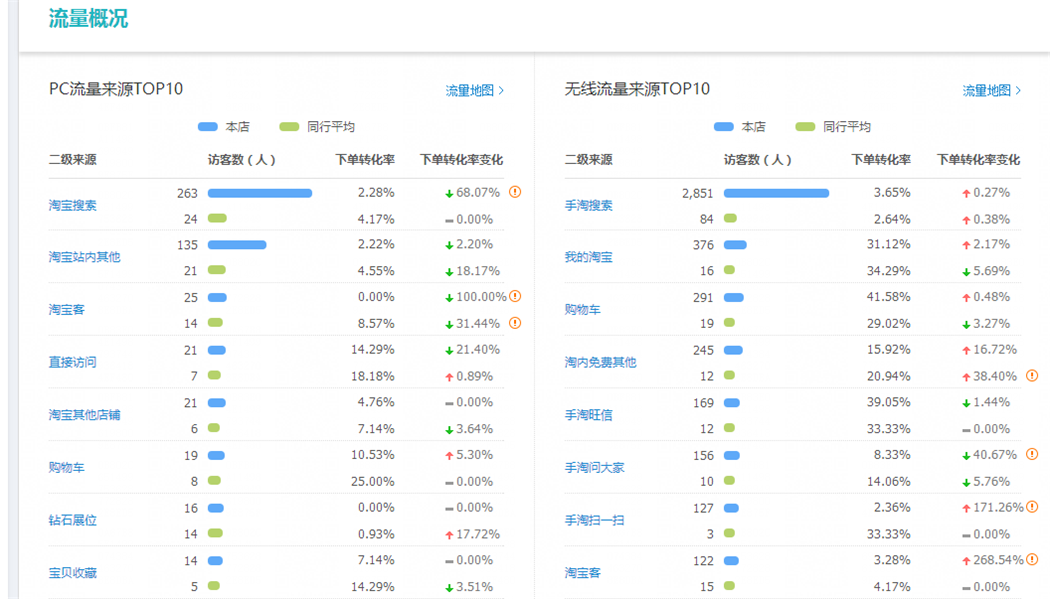Toggle the blue 本店 legend in PC panel
The image size is (1050, 599).
click(x=224, y=127)
